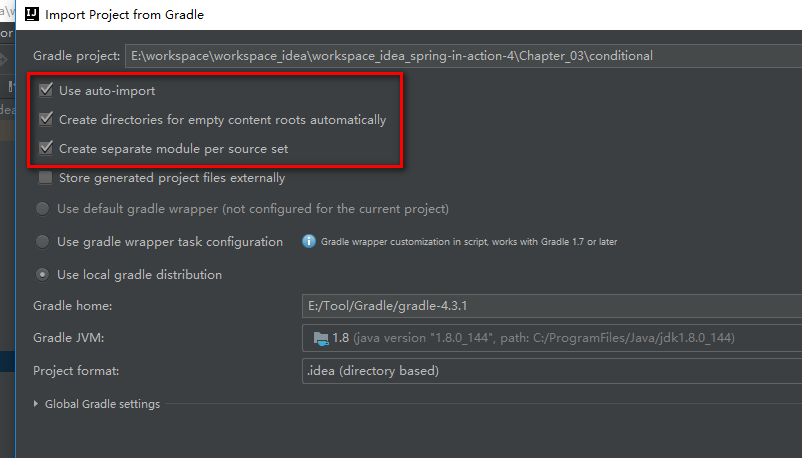This screenshot has height=458, width=802.
Task: Click the IntelliJ logo in dialog title
Action: click(x=32, y=14)
